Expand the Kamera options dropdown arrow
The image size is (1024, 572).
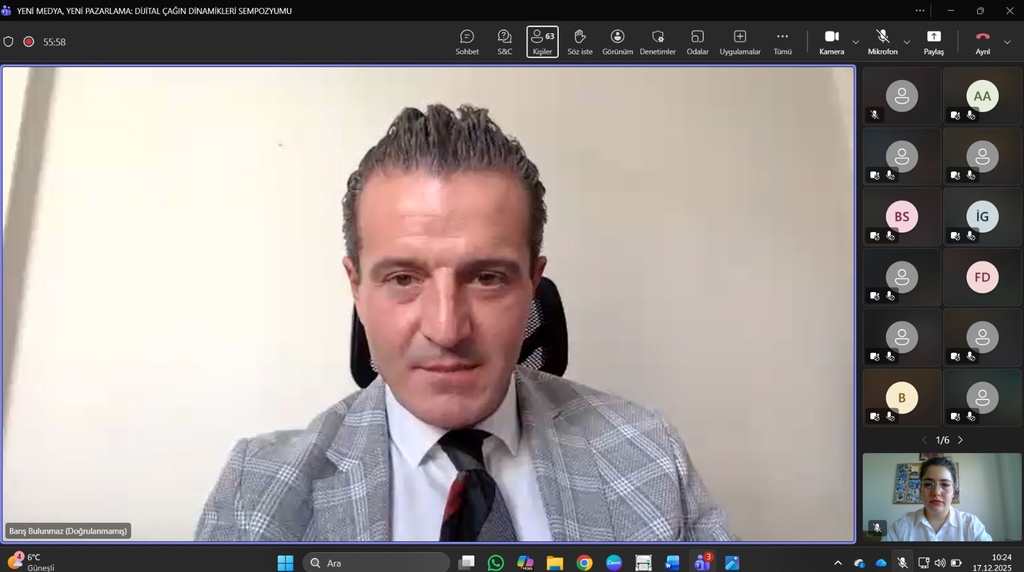tap(856, 42)
